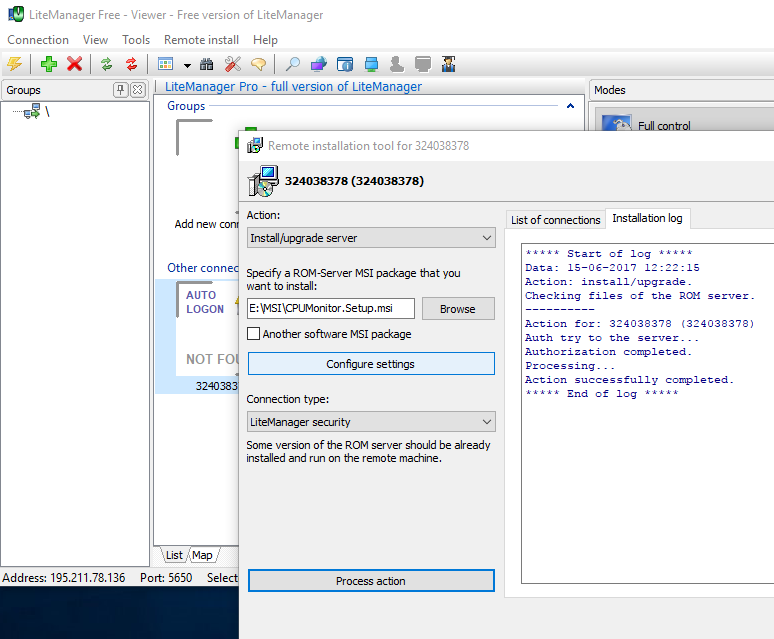The height and width of the screenshot is (639, 774).
Task: Click the List tab at the bottom
Action: (174, 555)
